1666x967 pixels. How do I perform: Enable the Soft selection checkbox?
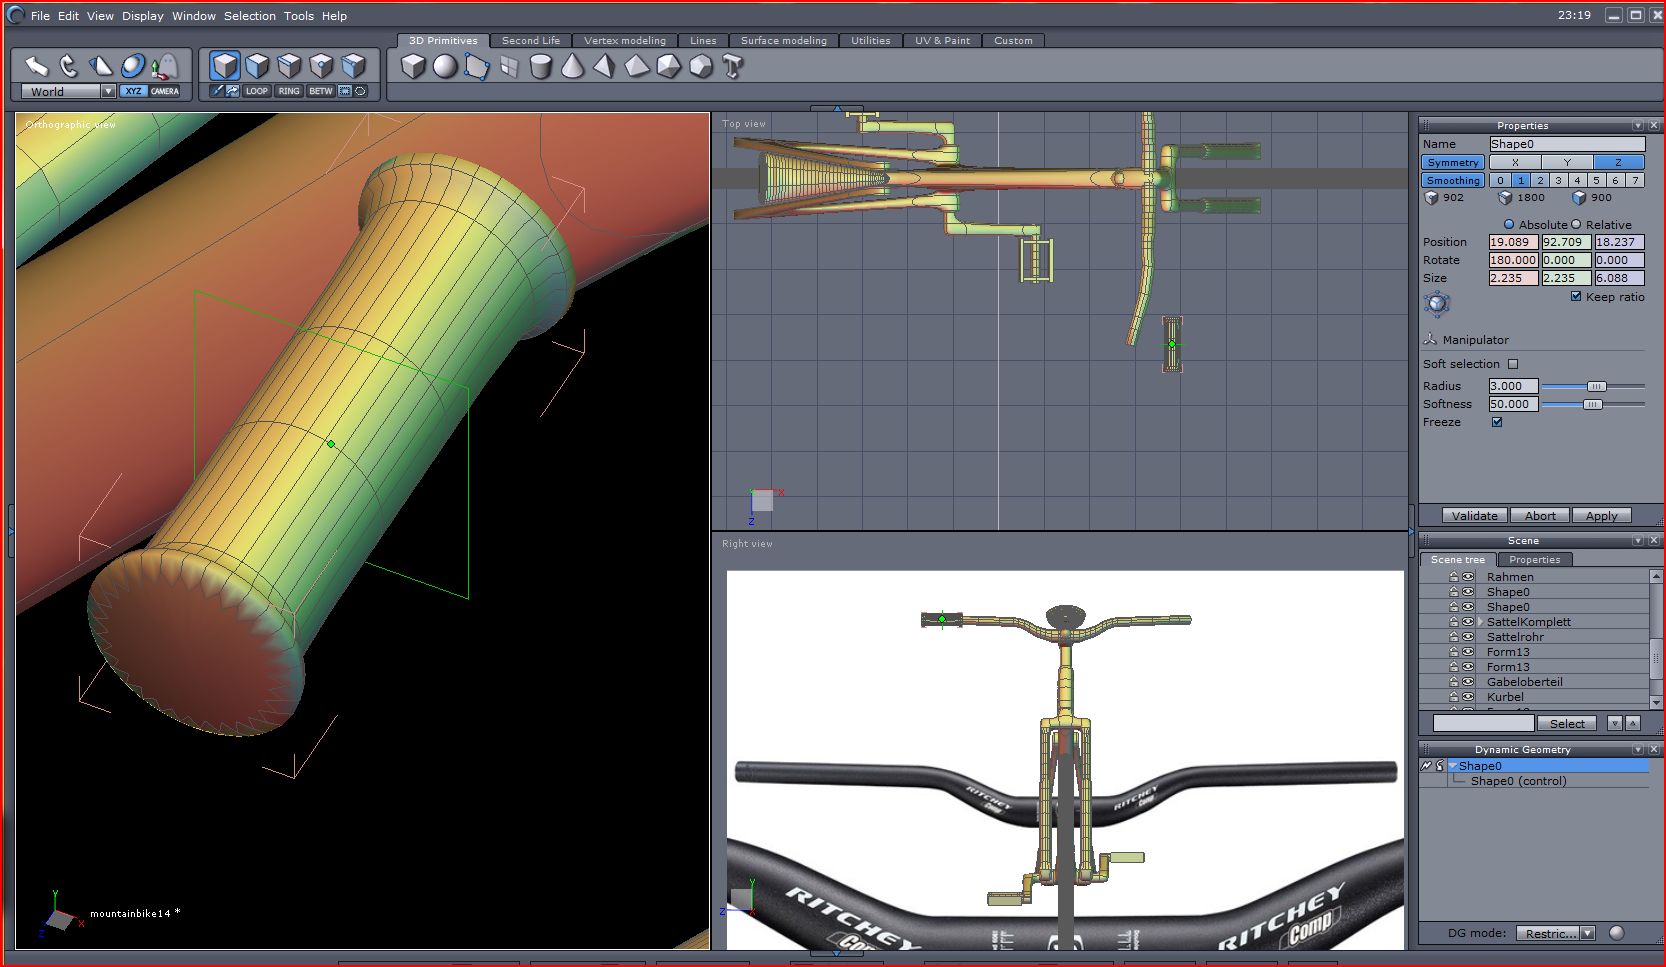coord(1512,364)
